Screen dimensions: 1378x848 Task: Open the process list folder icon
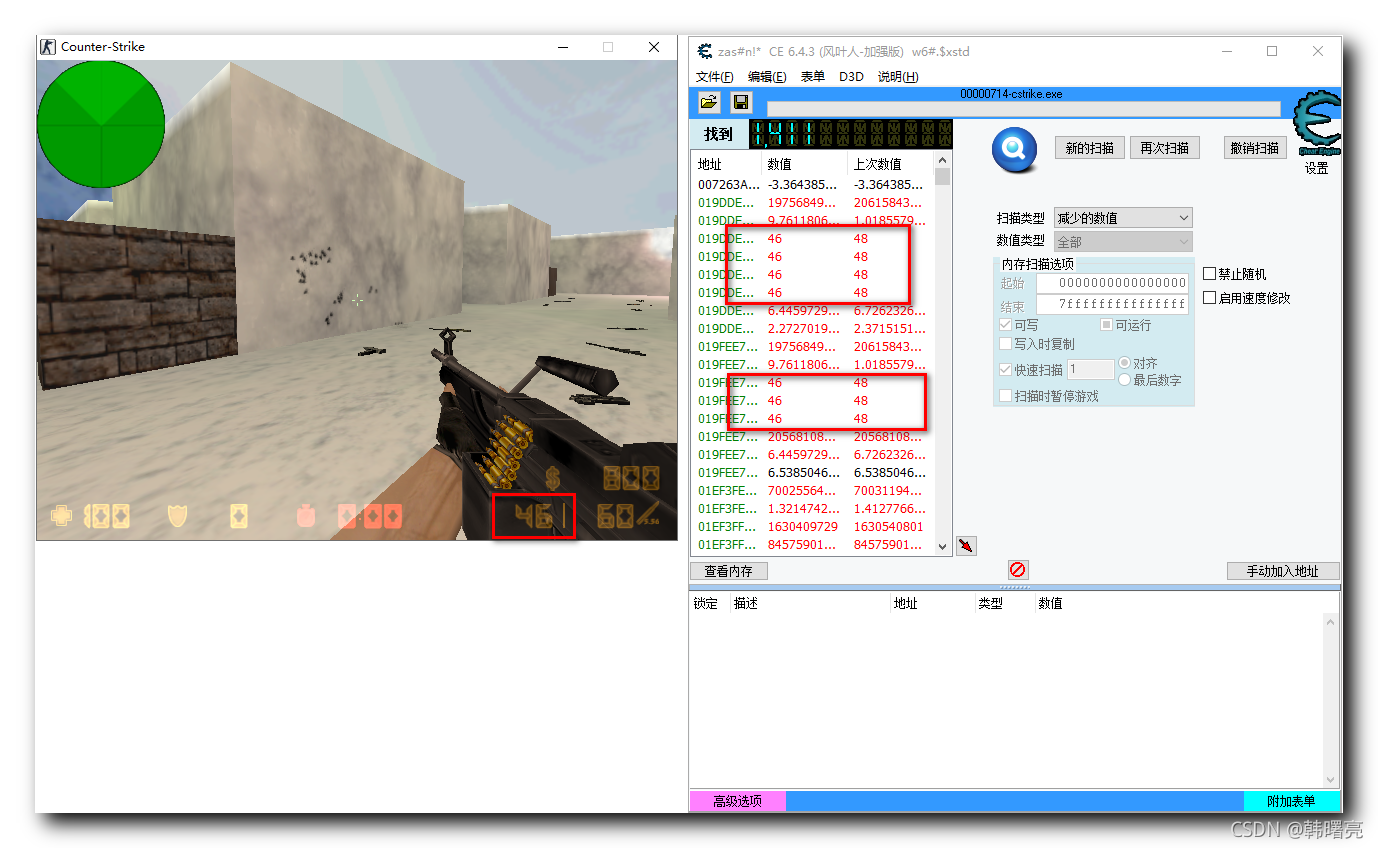pos(709,102)
